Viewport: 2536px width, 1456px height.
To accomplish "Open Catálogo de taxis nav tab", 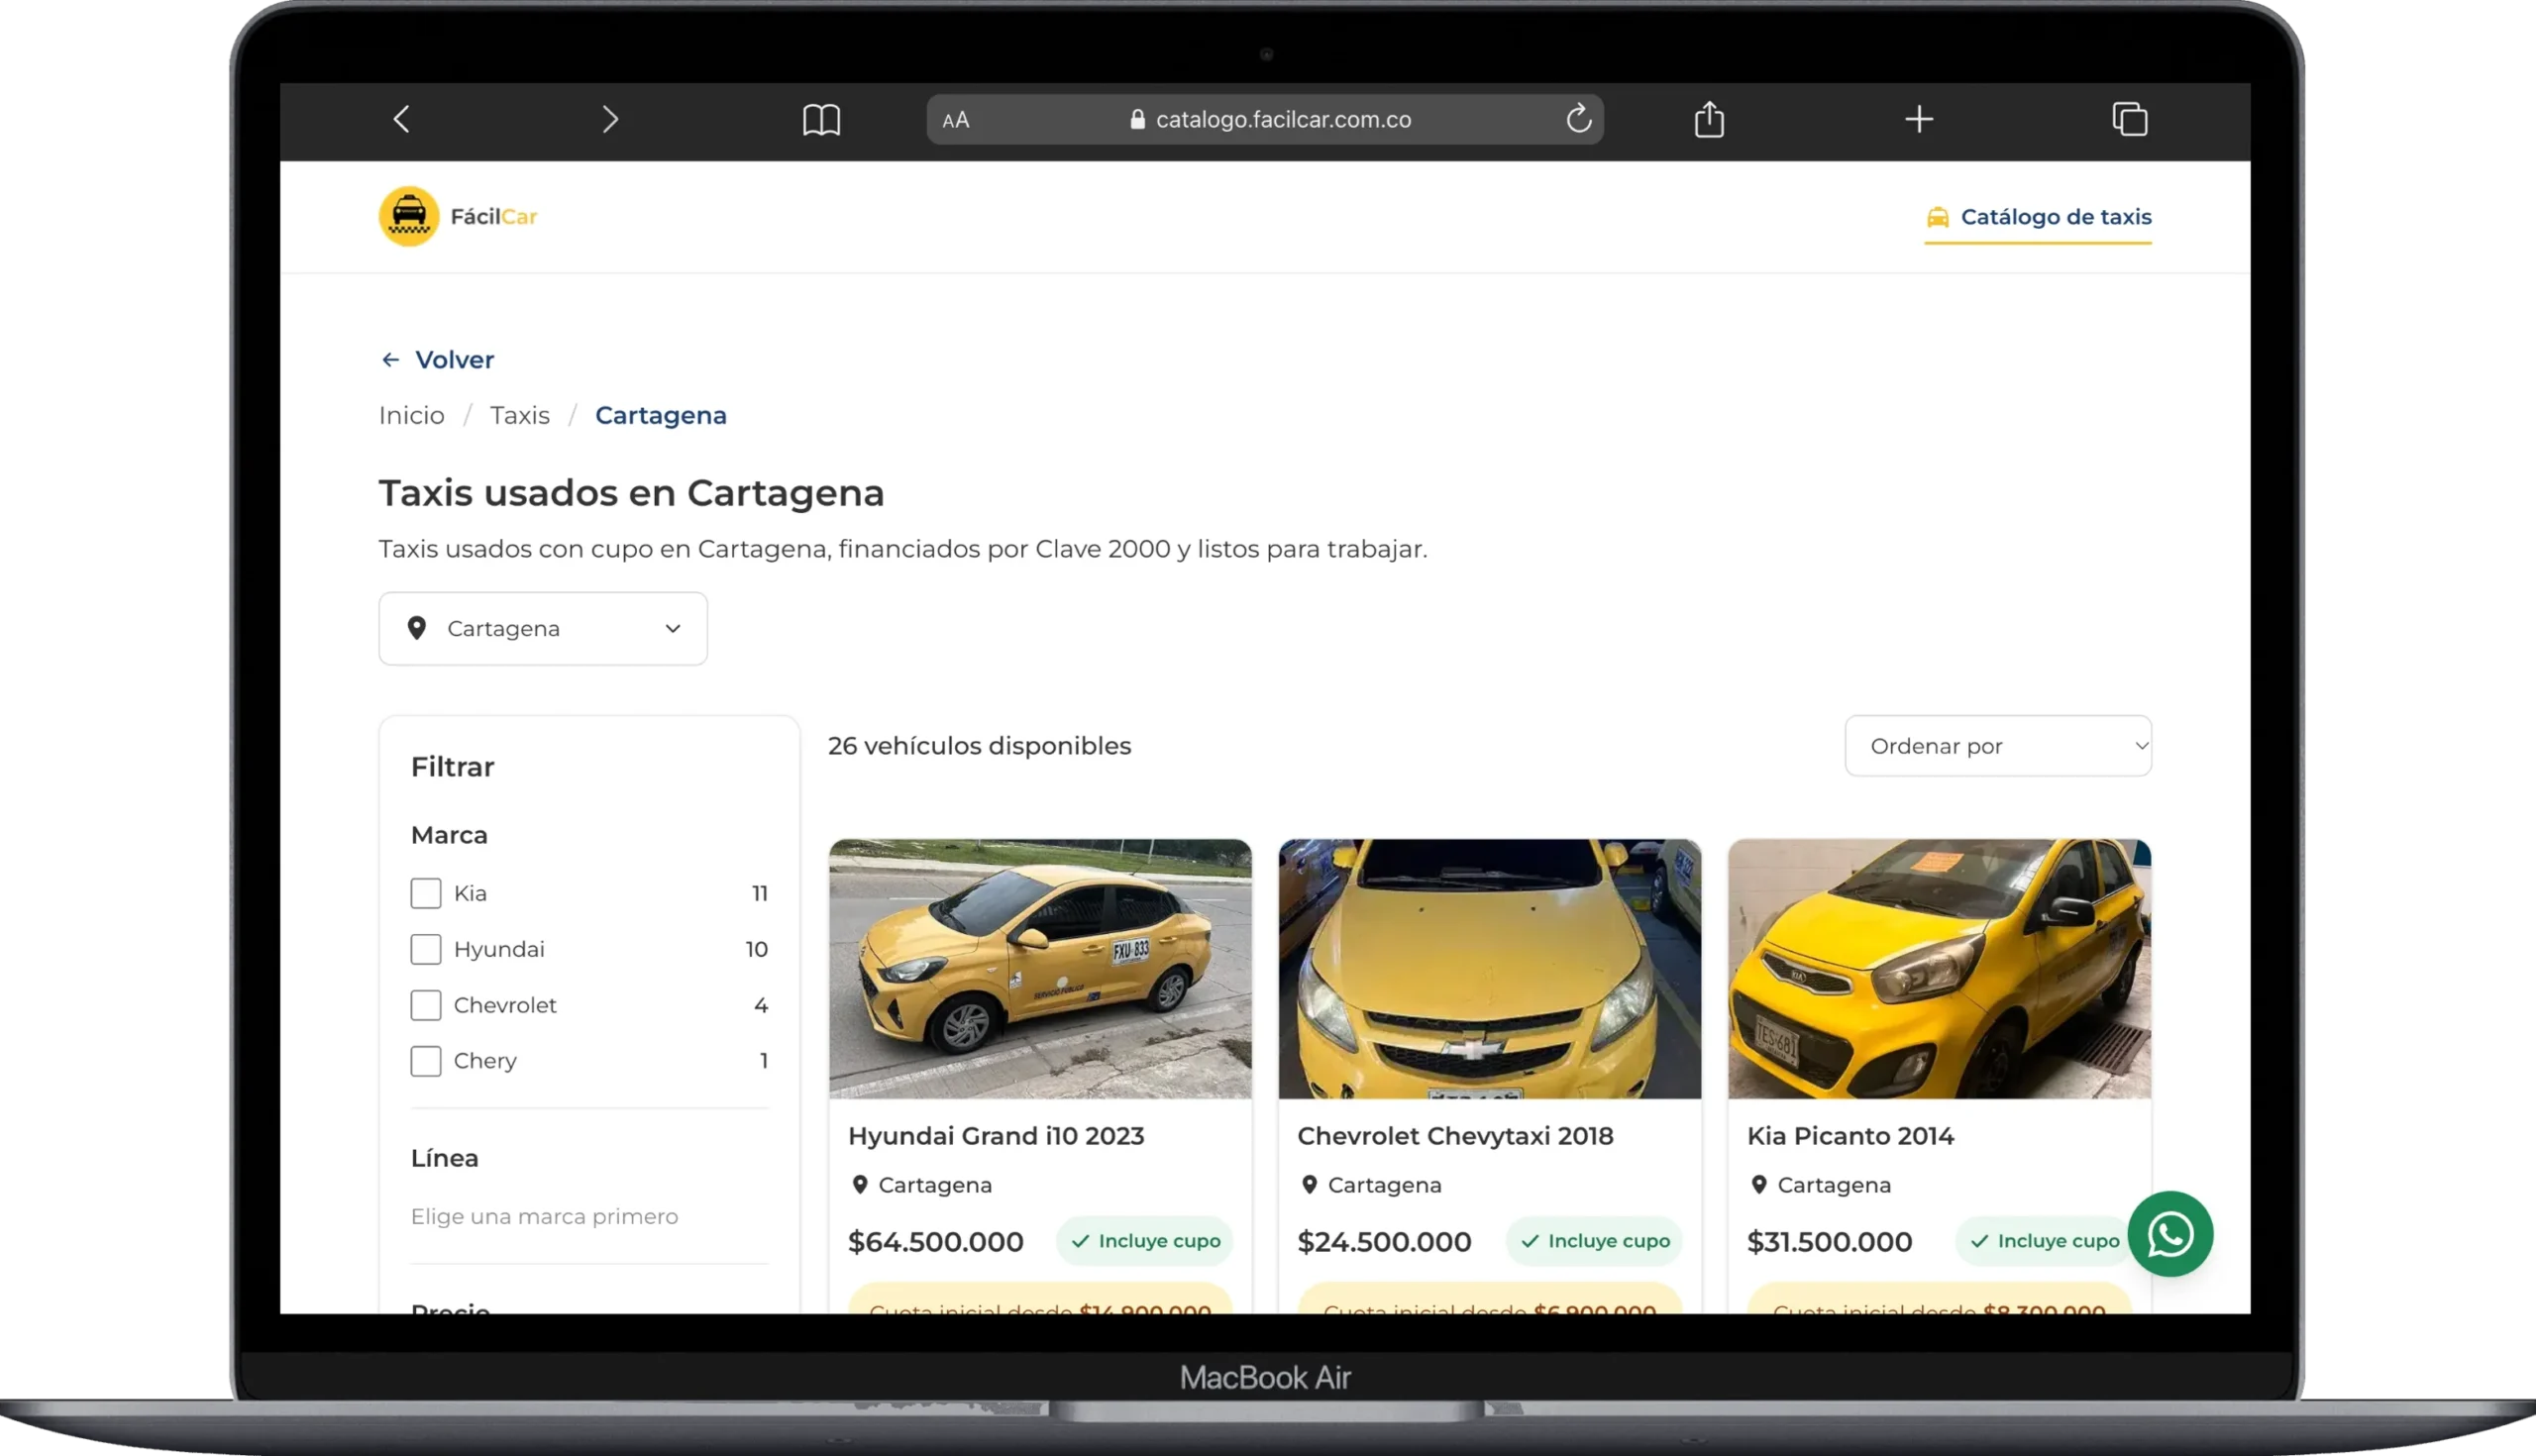I will coord(2038,217).
